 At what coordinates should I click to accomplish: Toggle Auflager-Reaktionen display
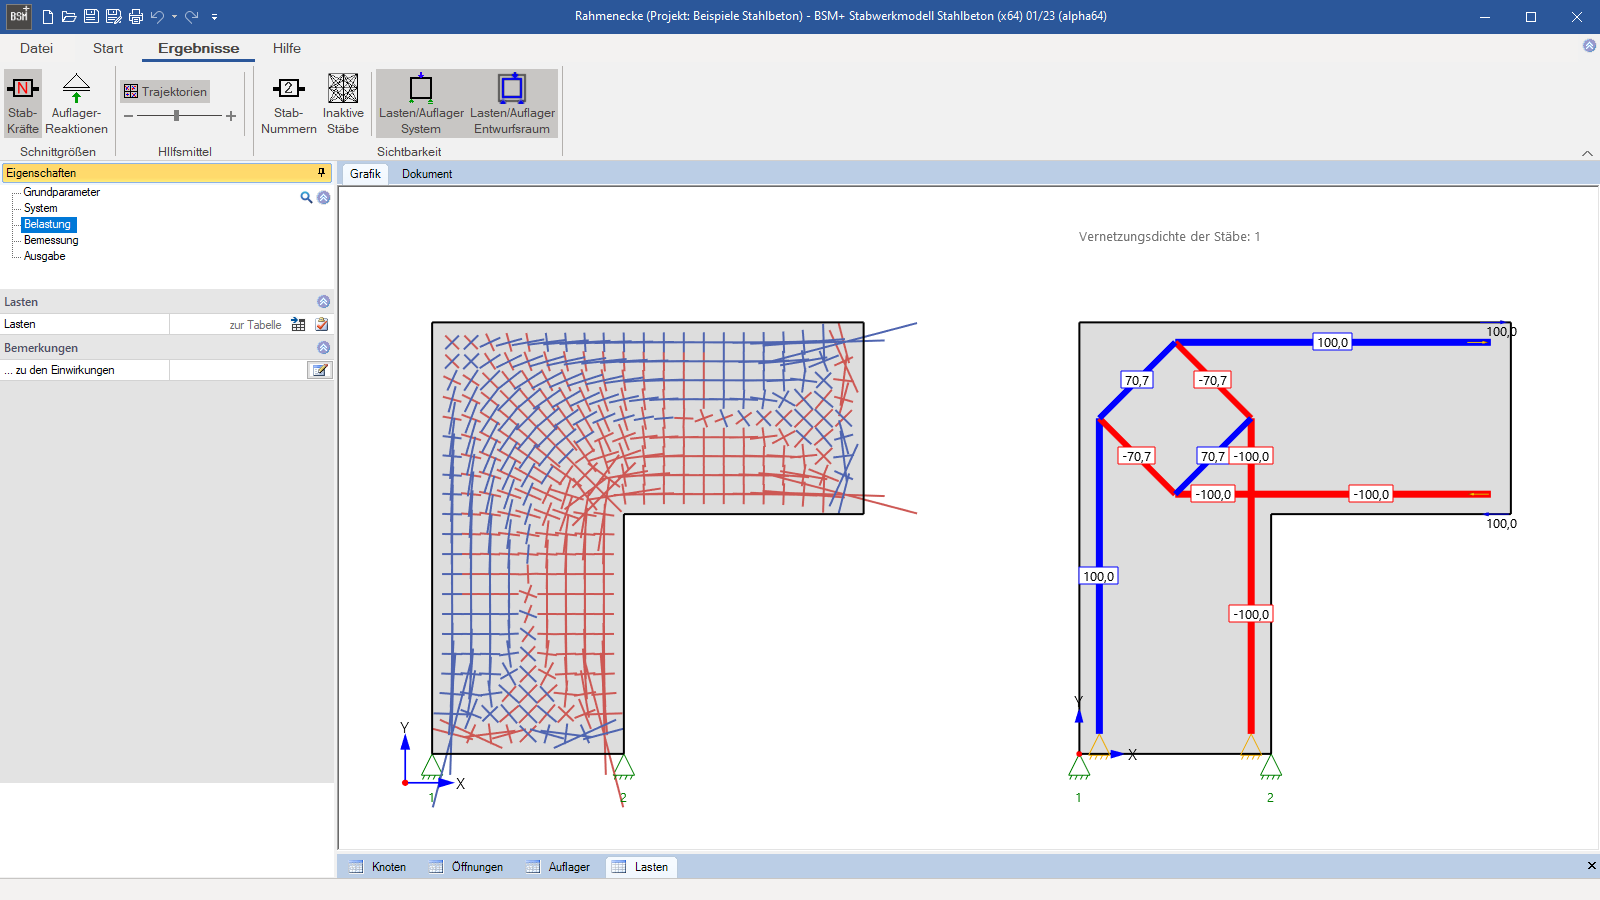pos(76,103)
